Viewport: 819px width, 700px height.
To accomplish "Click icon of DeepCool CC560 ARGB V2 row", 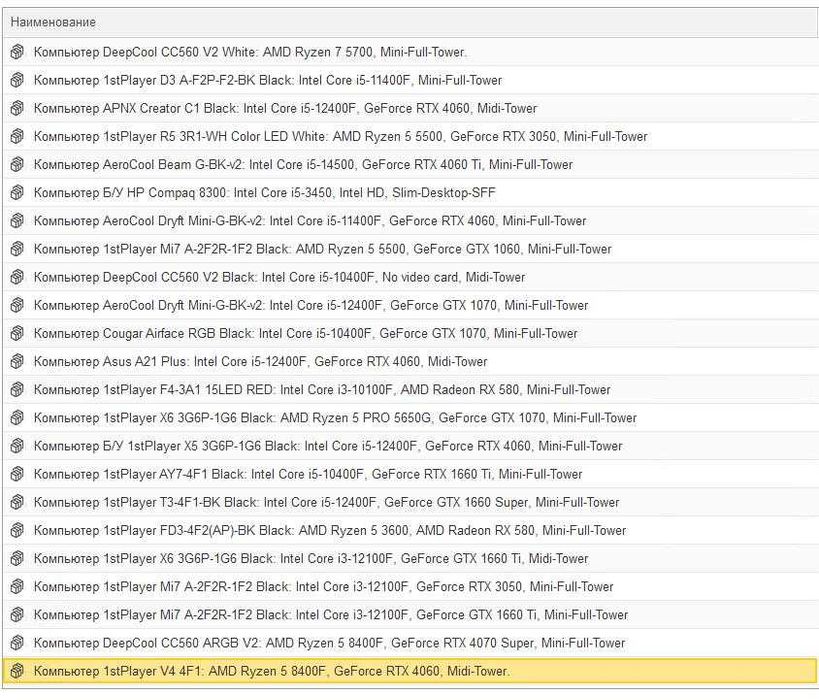I will [x=17, y=643].
